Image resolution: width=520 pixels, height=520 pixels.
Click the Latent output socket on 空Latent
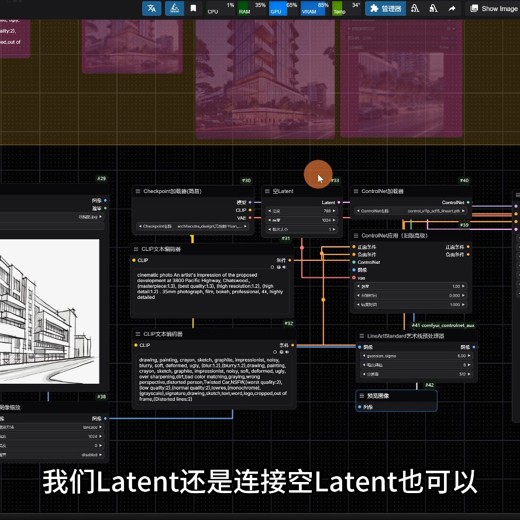(339, 202)
